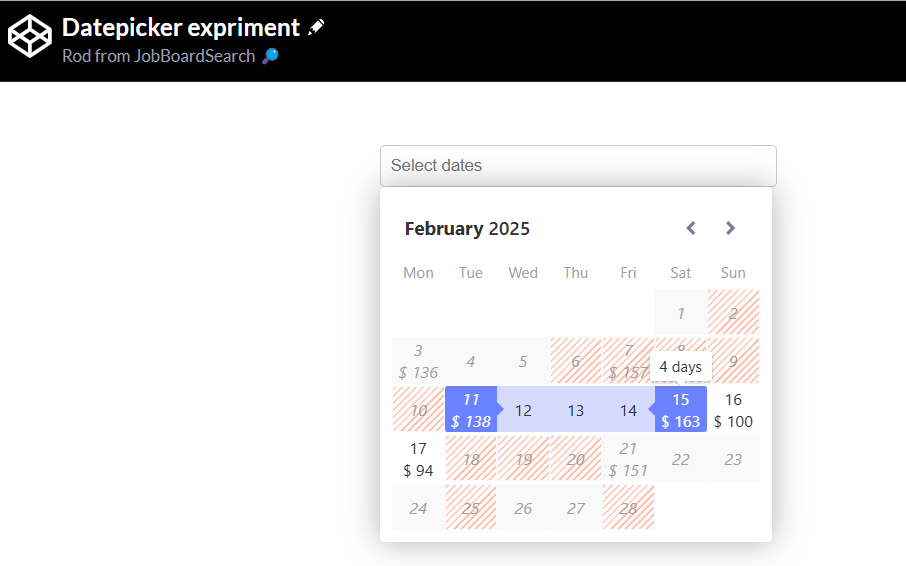Select February 17 priced $94
The image size is (906, 566).
click(x=418, y=459)
